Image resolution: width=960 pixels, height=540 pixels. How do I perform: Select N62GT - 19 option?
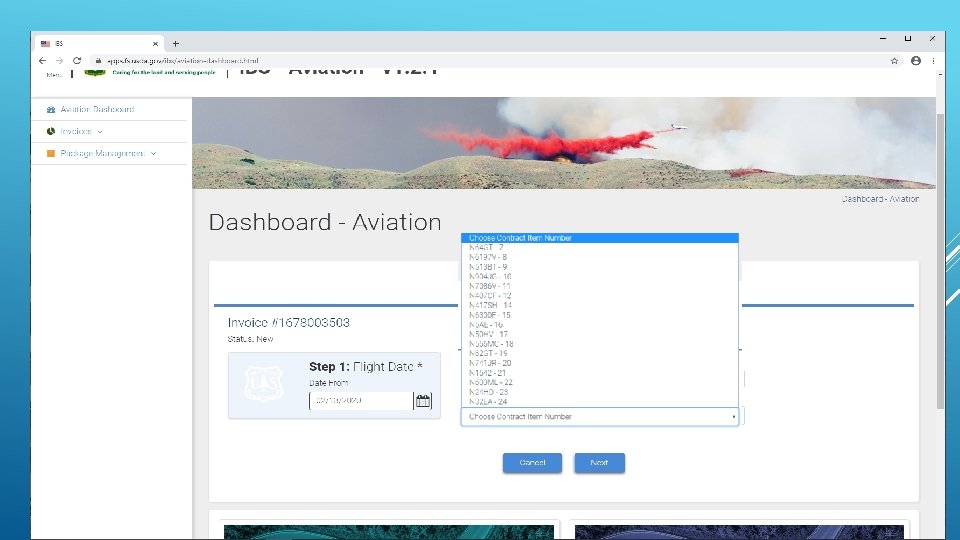coord(599,353)
